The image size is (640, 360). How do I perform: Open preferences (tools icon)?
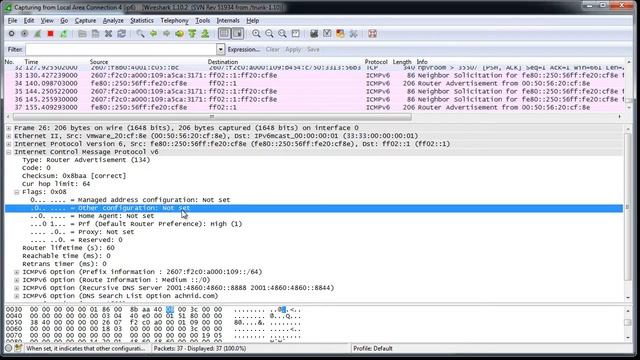[353, 34]
